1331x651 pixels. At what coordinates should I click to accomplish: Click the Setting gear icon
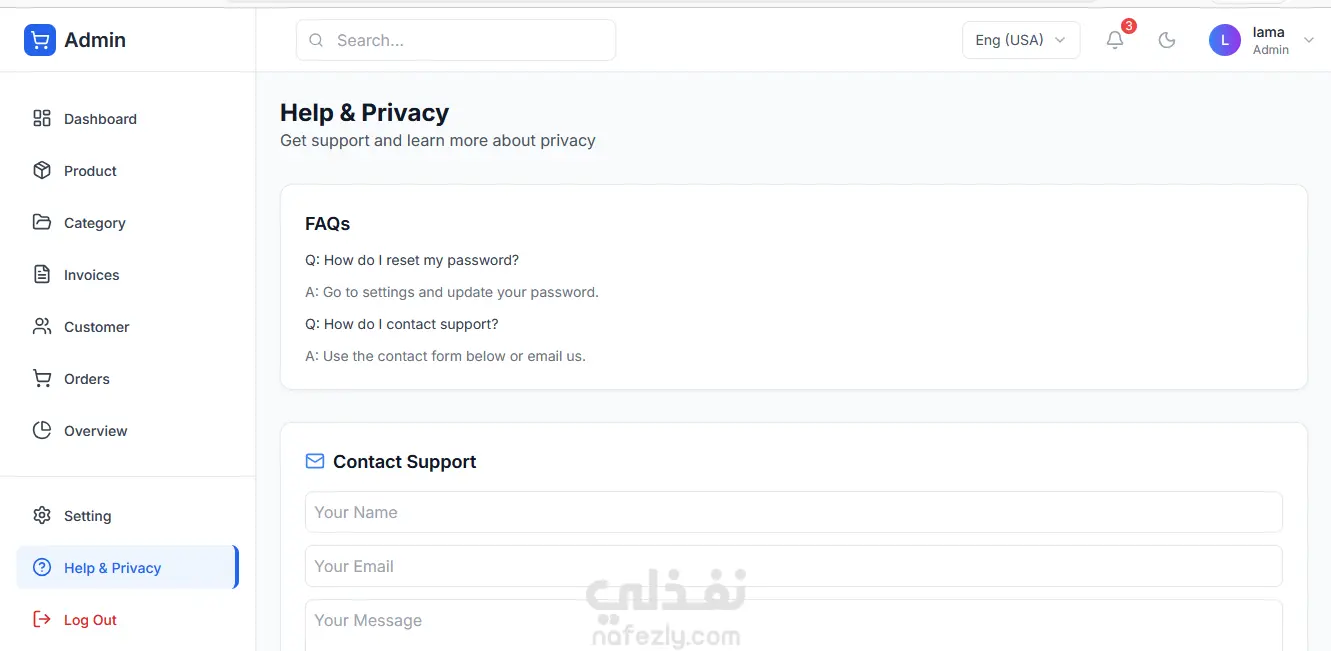[x=42, y=516]
